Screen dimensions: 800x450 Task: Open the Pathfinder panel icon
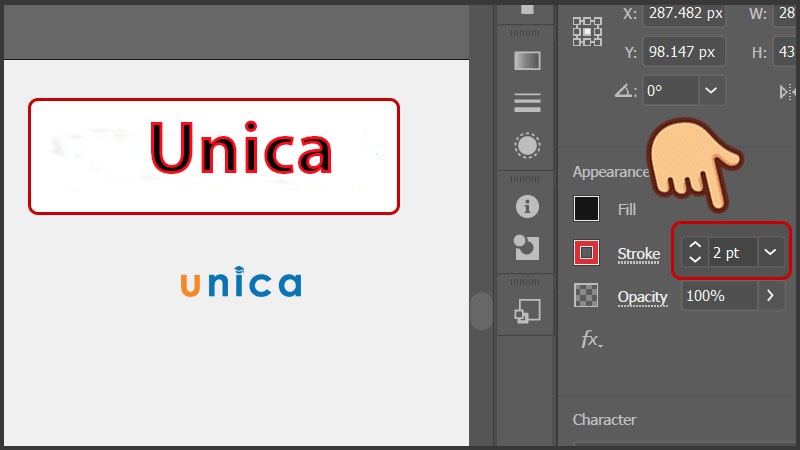pyautogui.click(x=527, y=248)
